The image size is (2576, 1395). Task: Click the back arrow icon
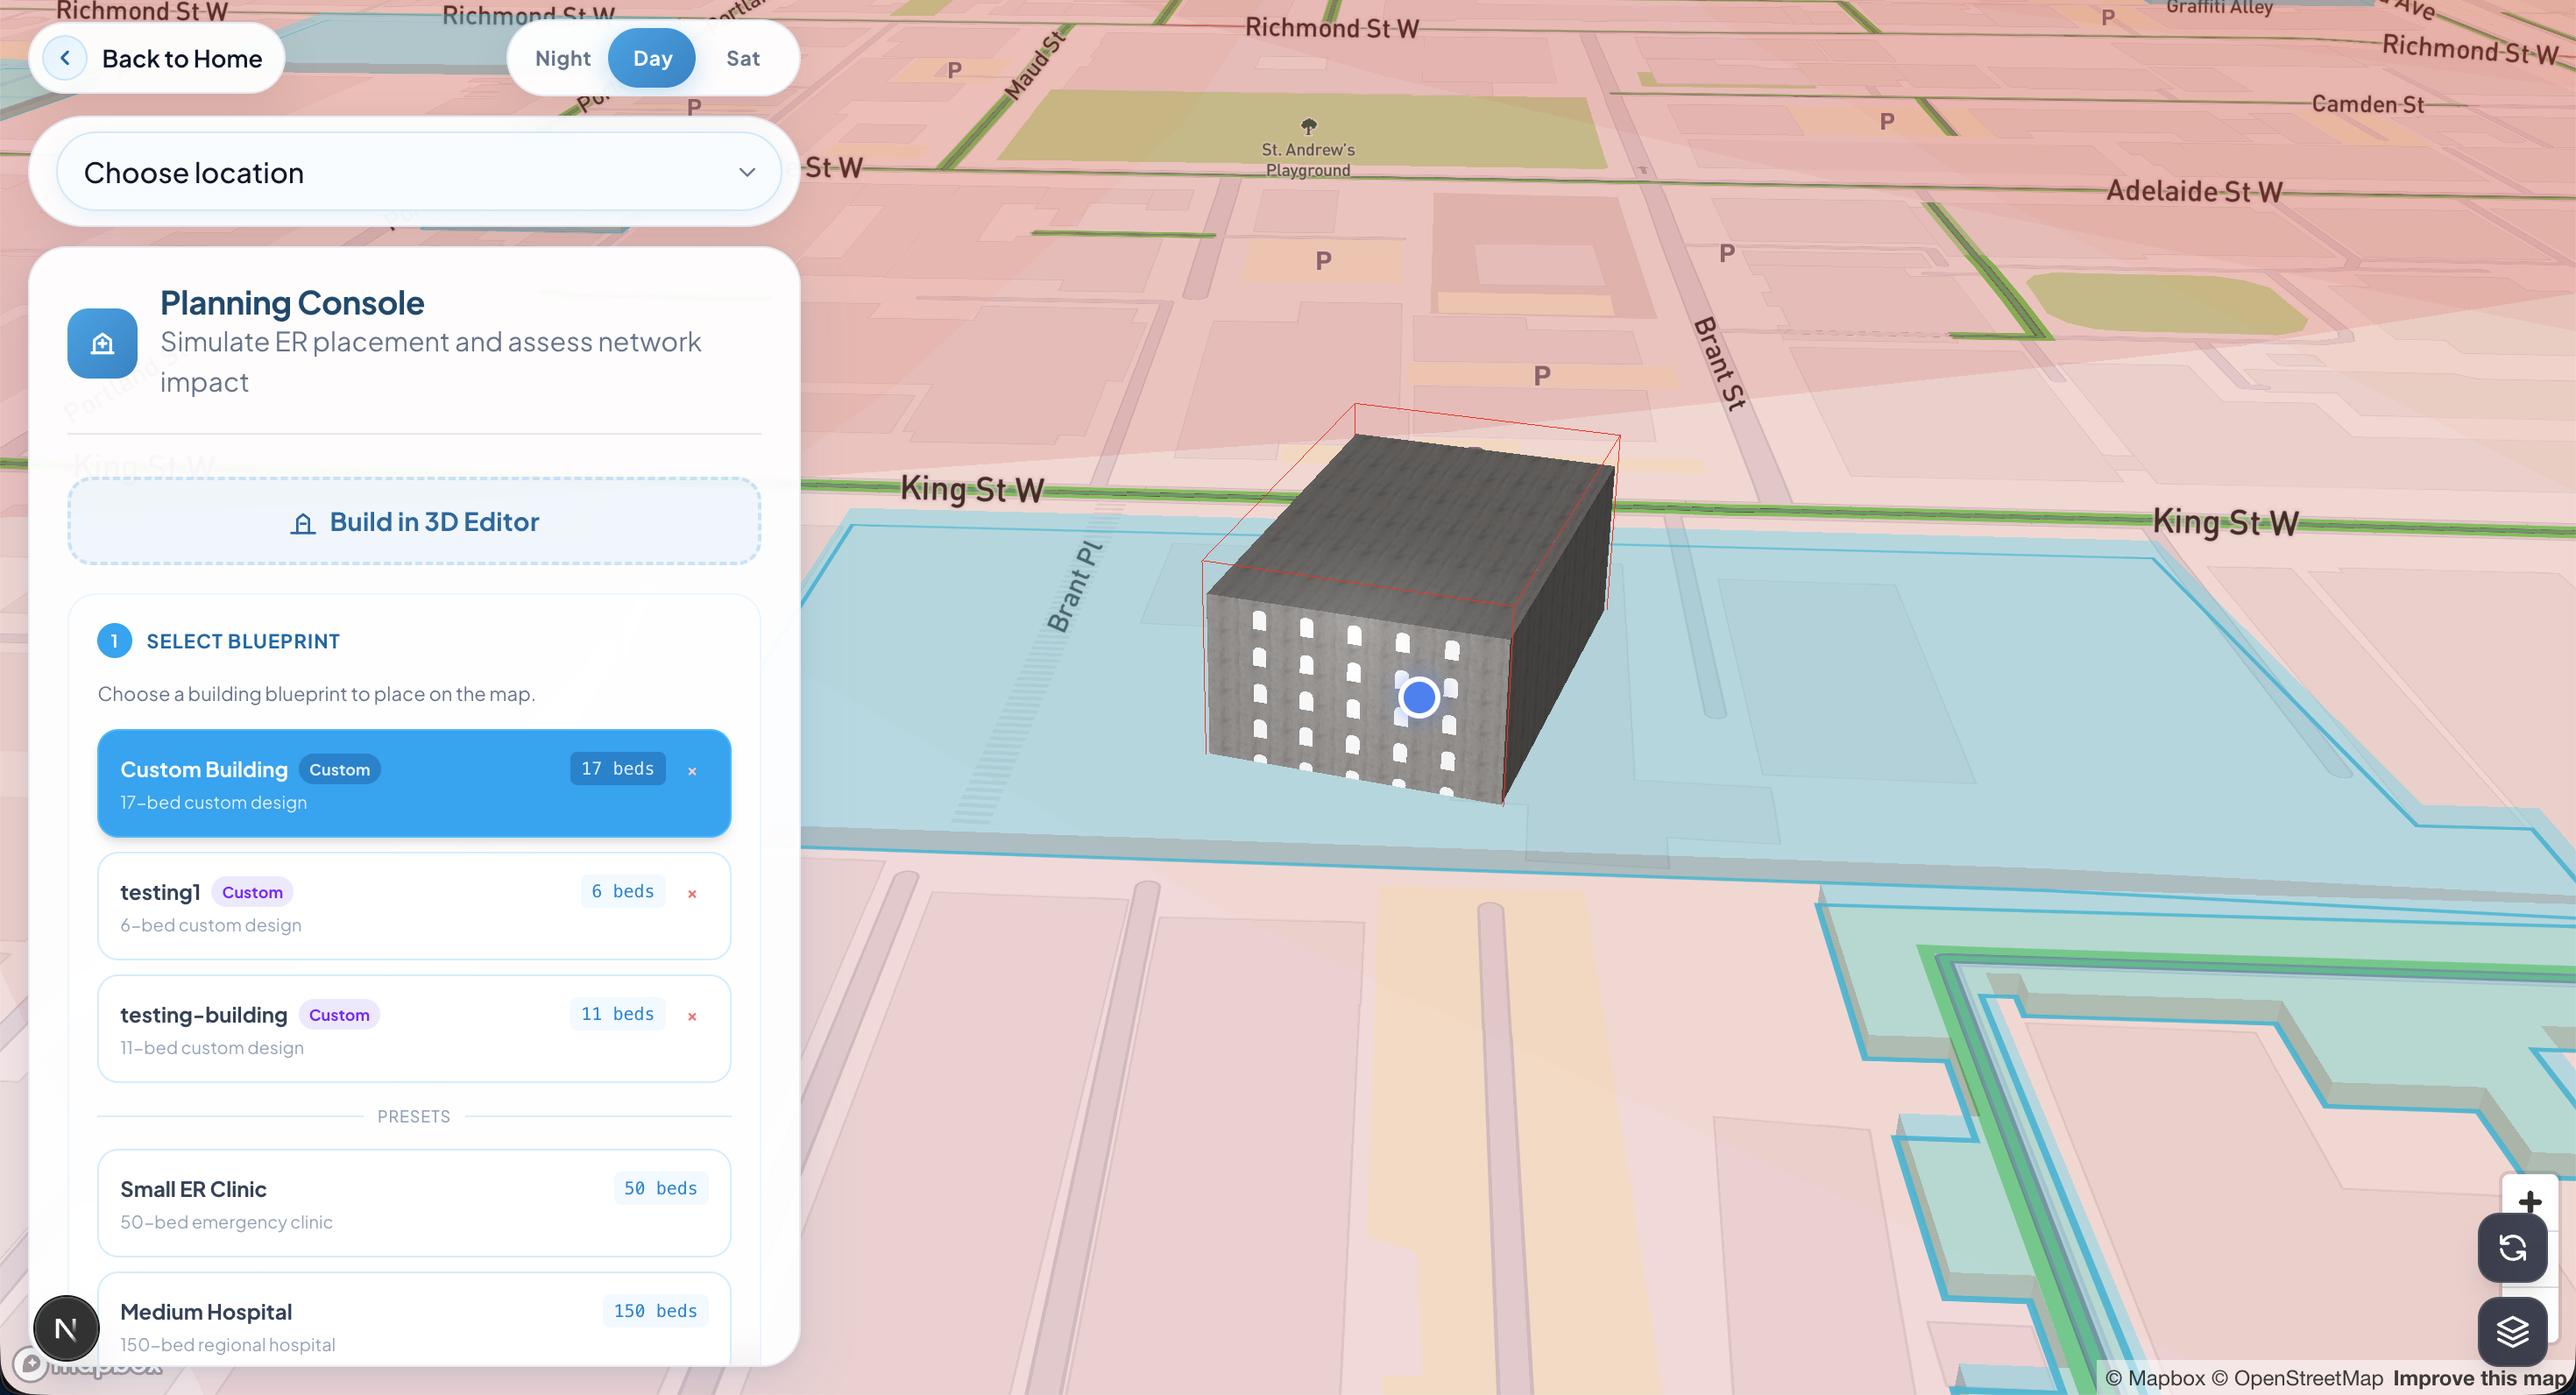point(65,58)
